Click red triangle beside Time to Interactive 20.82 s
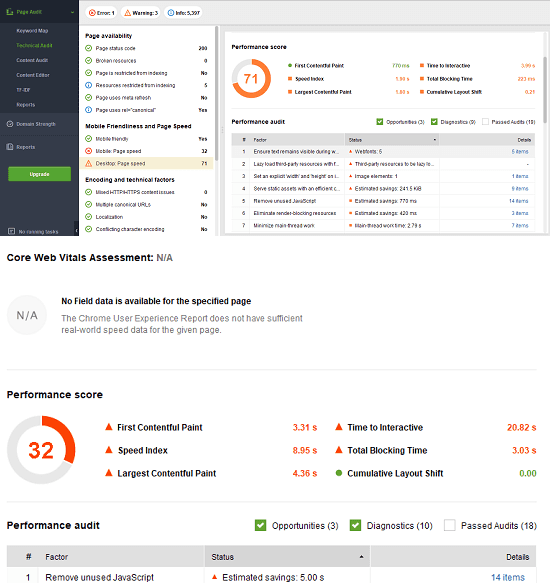Screen dimensions: 550x583 [339, 427]
